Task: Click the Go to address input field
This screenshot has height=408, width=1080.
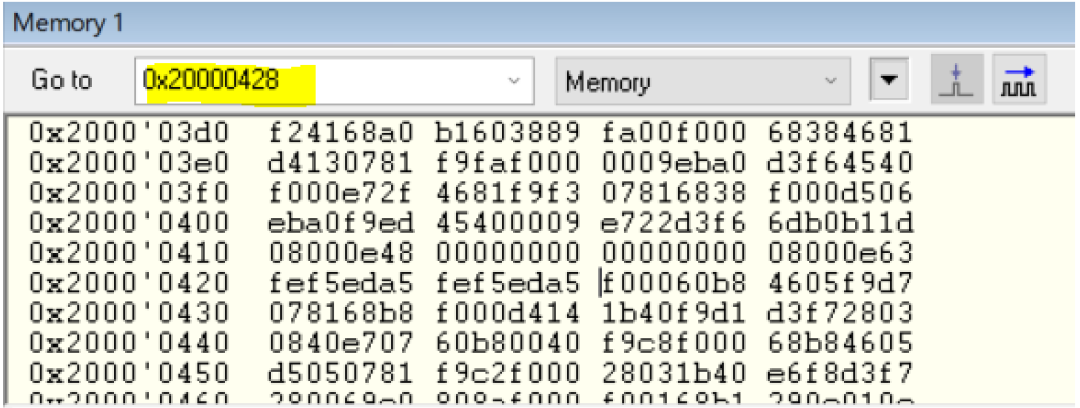Action: (335, 82)
